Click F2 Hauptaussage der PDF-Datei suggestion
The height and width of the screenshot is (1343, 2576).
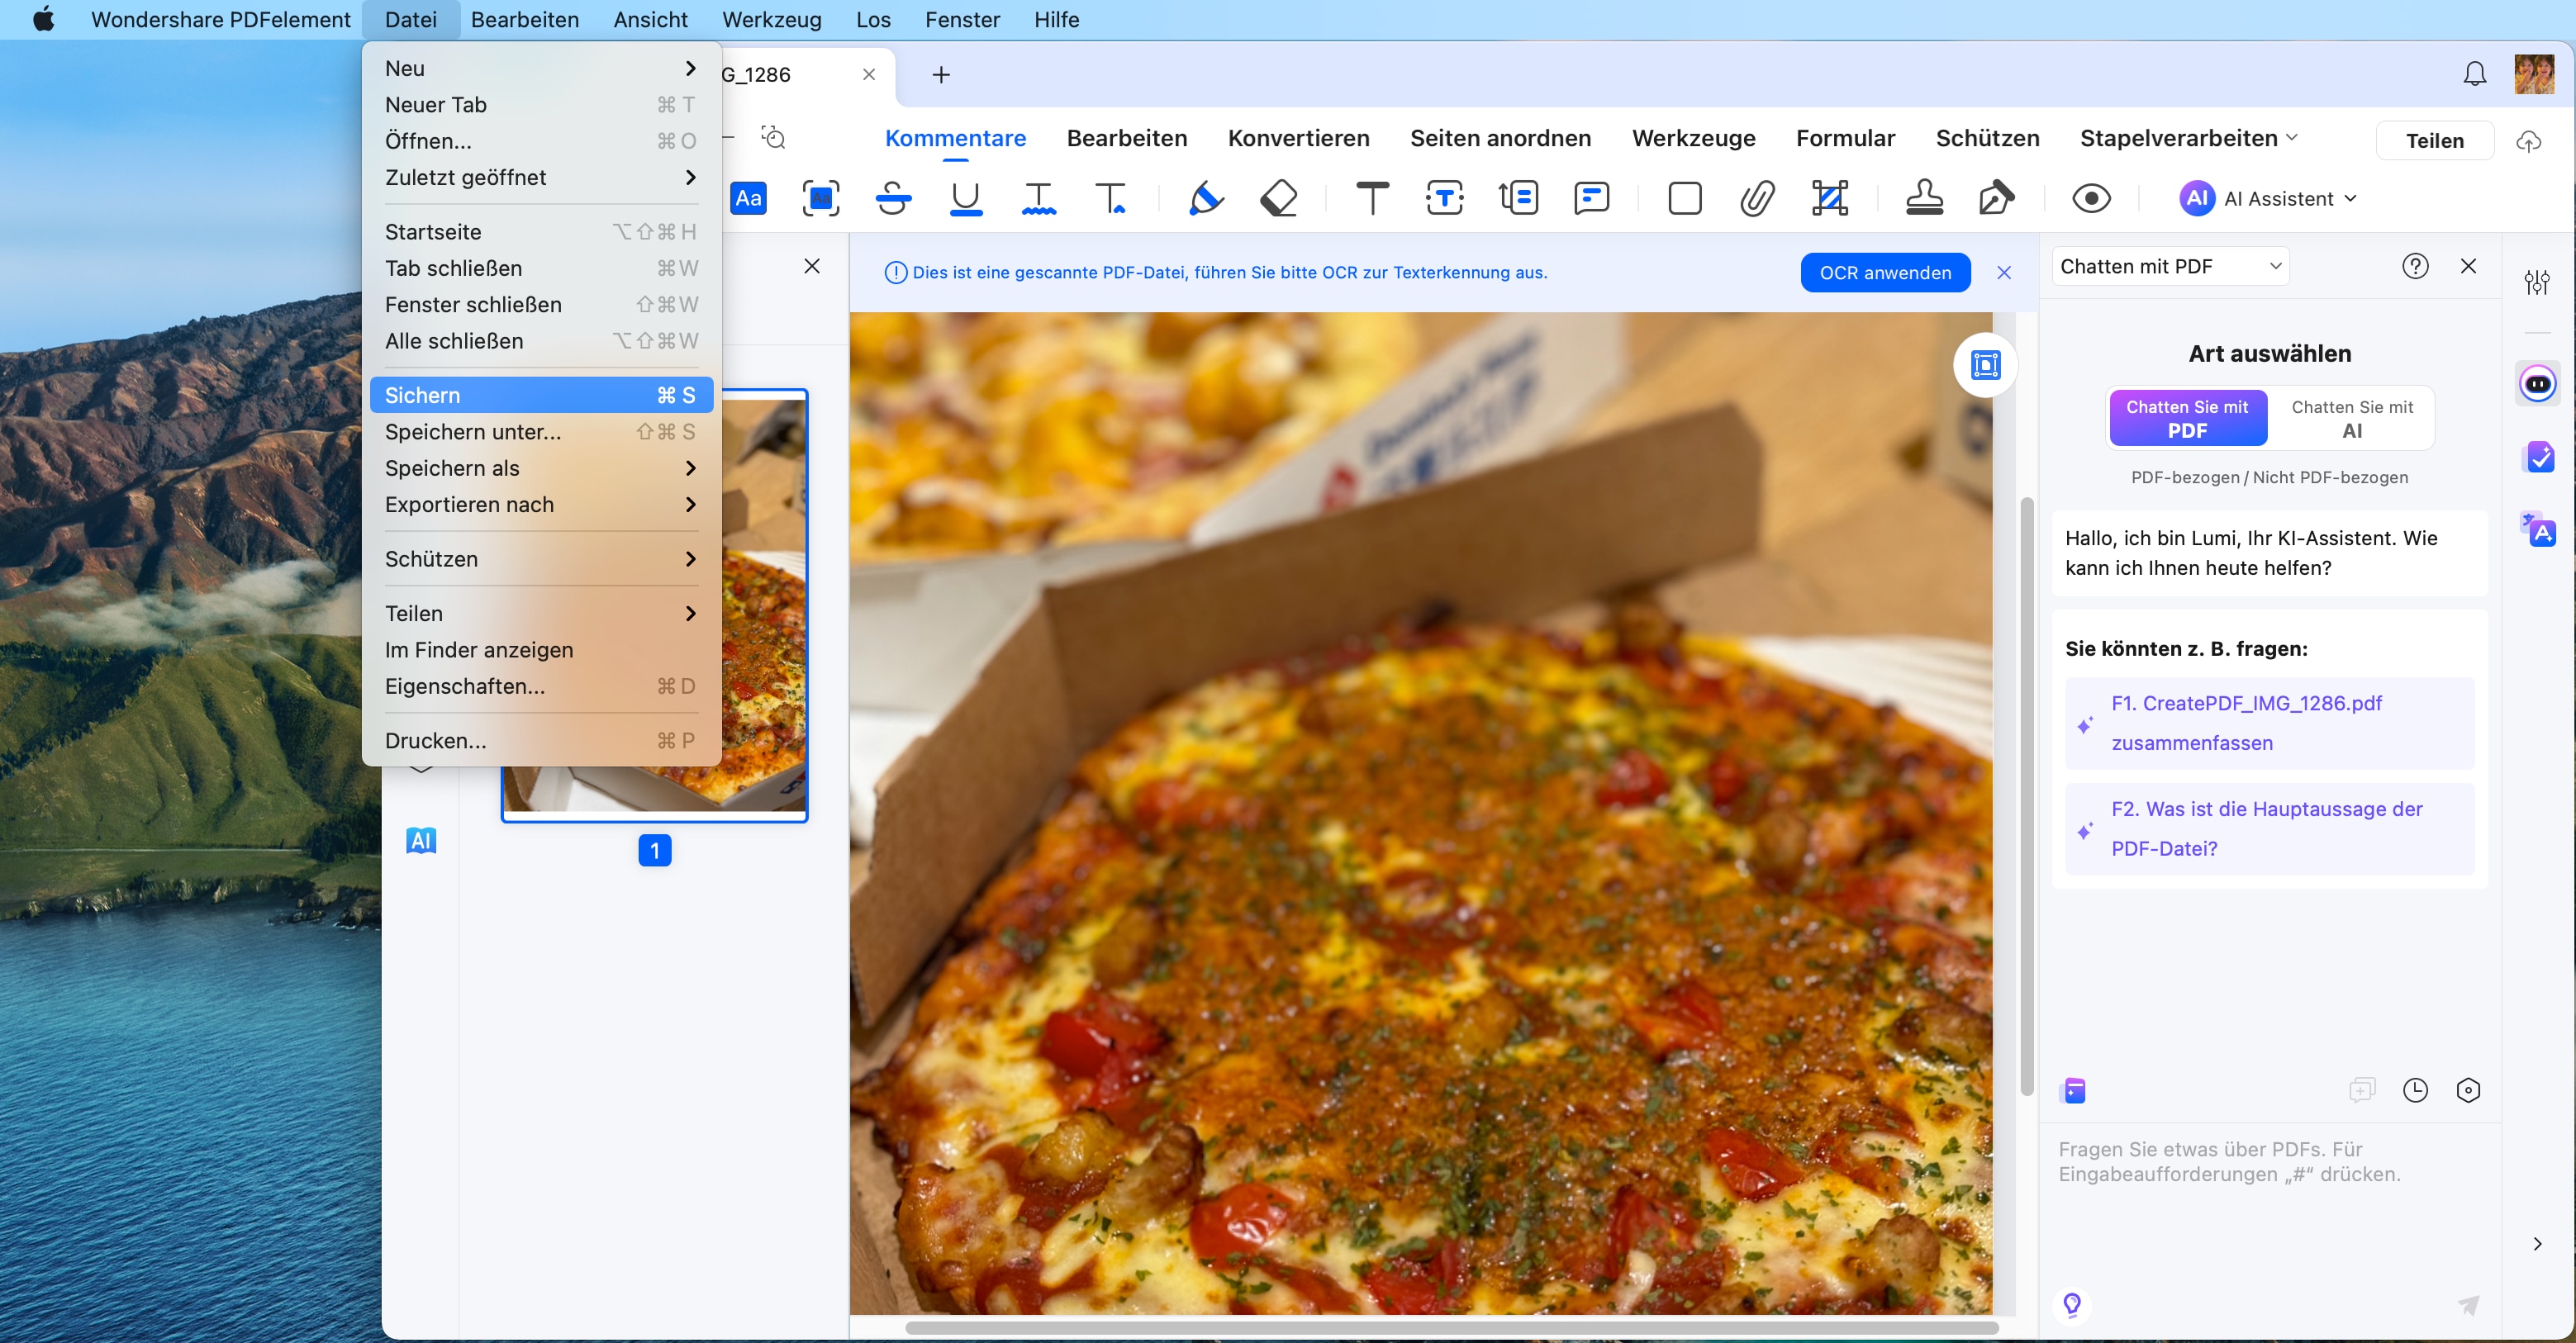(2269, 828)
